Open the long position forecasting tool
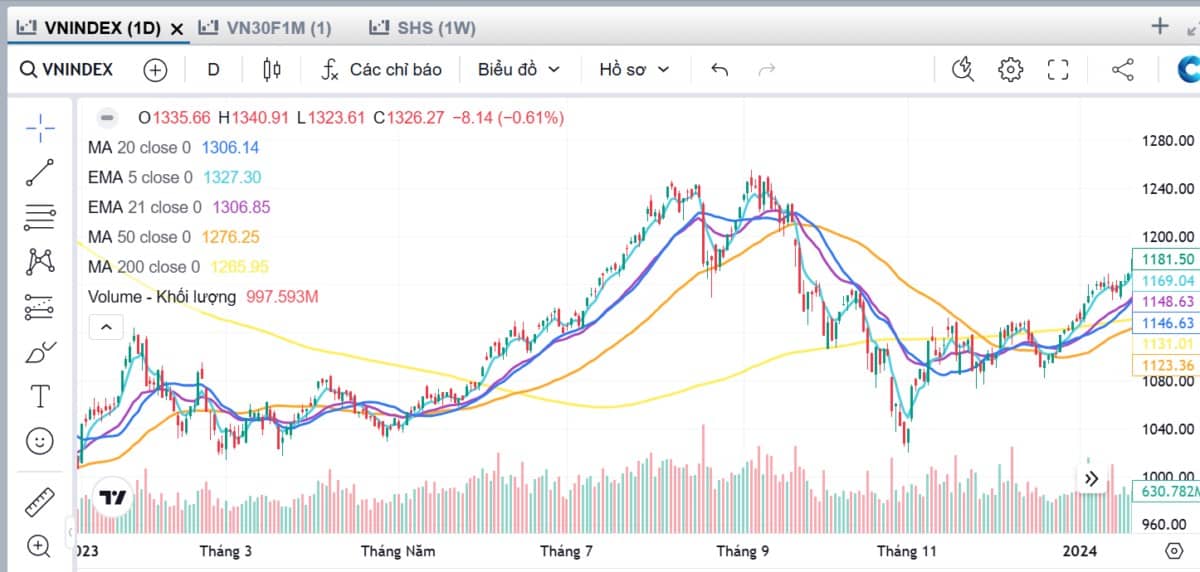Screen dimensions: 1200x572 [40, 306]
